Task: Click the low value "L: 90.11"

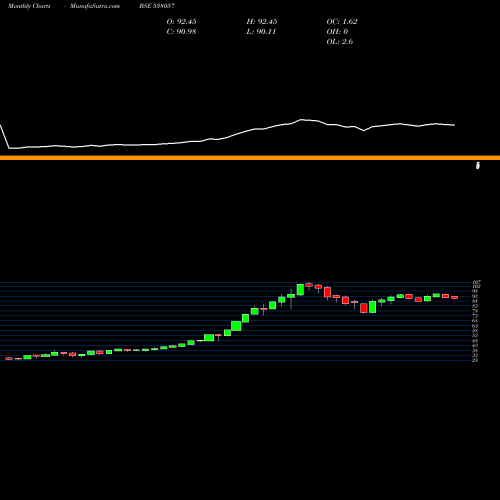Action: click(261, 32)
